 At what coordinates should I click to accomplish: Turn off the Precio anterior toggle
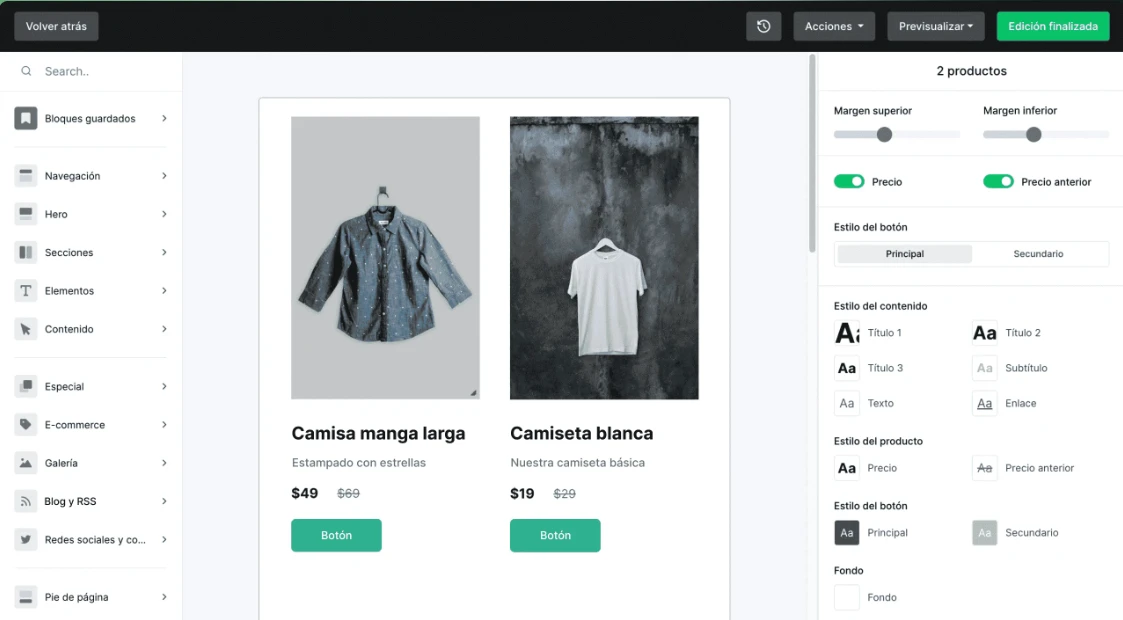pos(998,182)
